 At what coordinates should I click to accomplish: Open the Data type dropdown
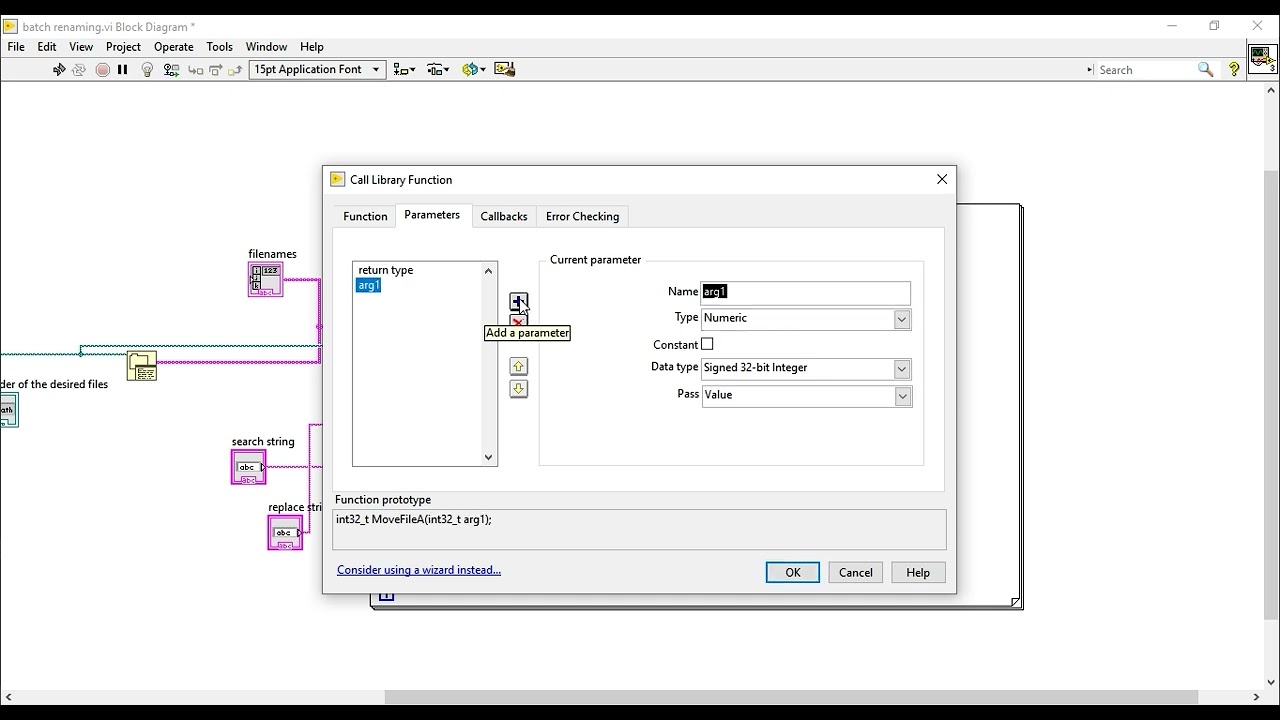[806, 369]
